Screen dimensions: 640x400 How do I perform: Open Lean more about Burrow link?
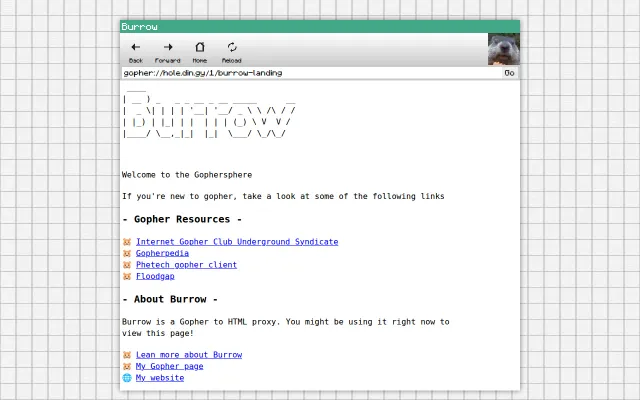tap(189, 355)
